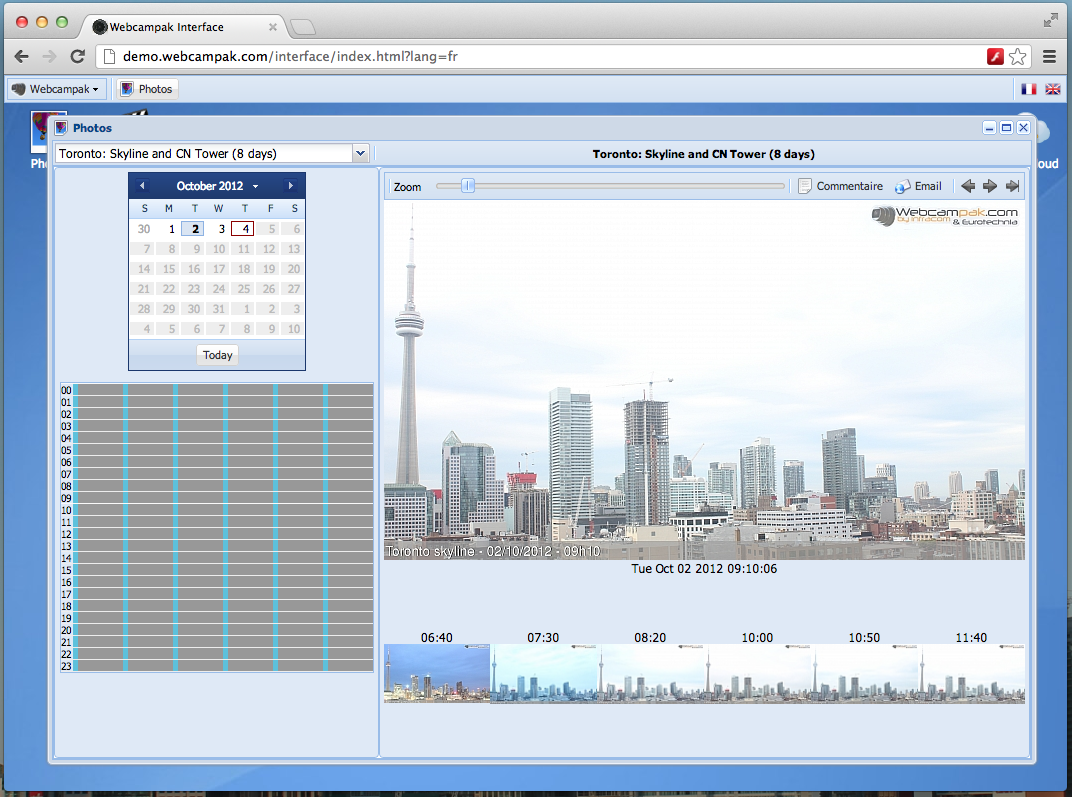Click the Today button
The height and width of the screenshot is (797, 1072).
click(217, 355)
